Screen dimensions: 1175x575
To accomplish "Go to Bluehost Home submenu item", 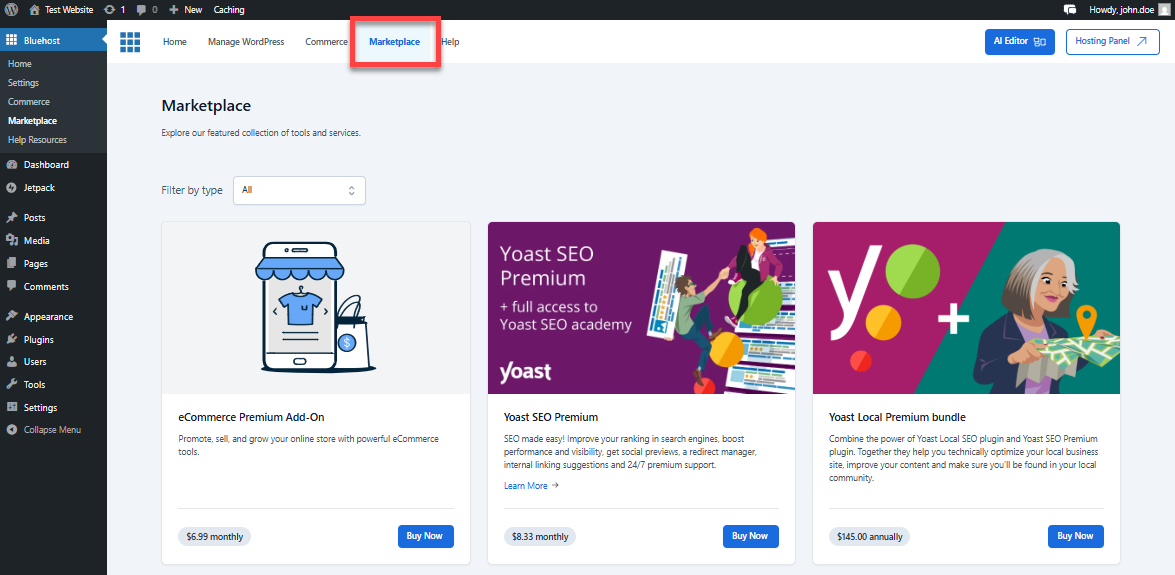I will point(19,64).
